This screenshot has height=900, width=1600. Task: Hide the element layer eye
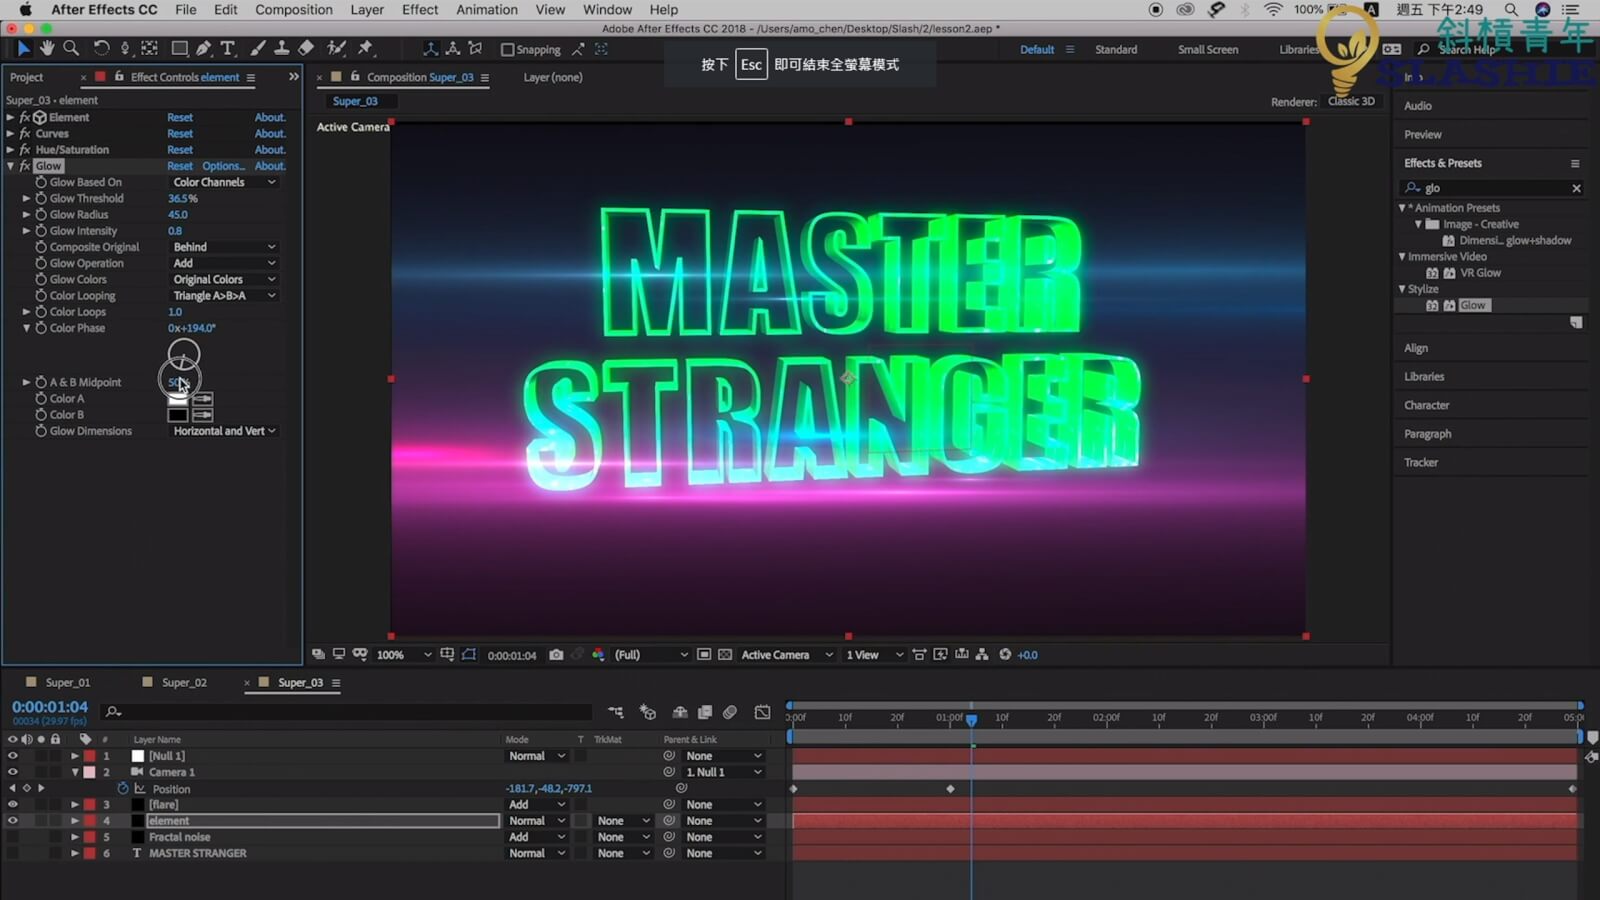click(13, 821)
